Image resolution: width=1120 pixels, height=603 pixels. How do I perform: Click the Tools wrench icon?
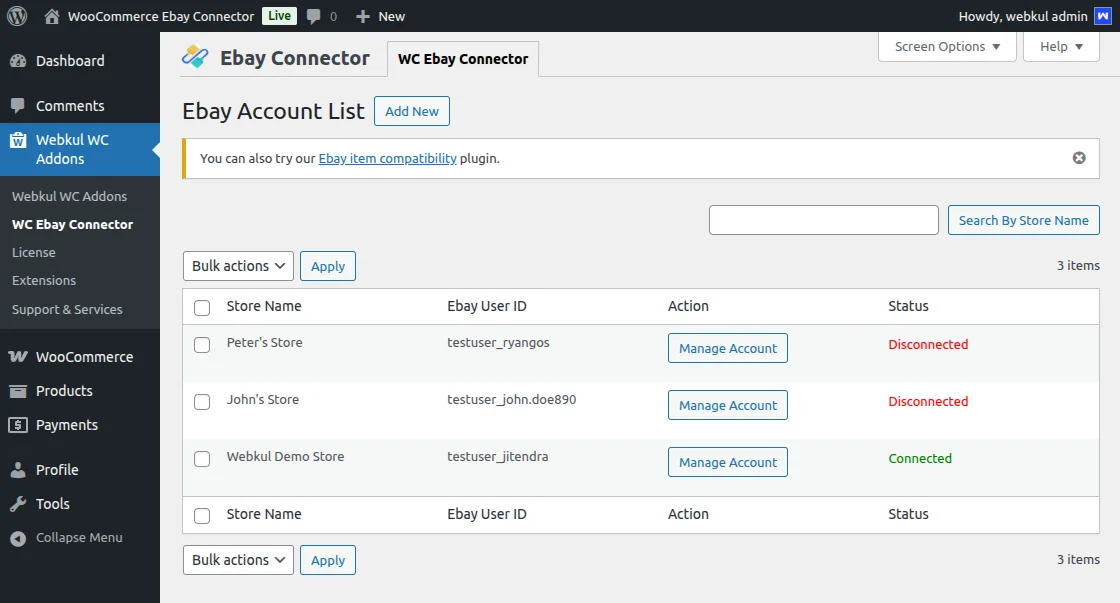(18, 504)
